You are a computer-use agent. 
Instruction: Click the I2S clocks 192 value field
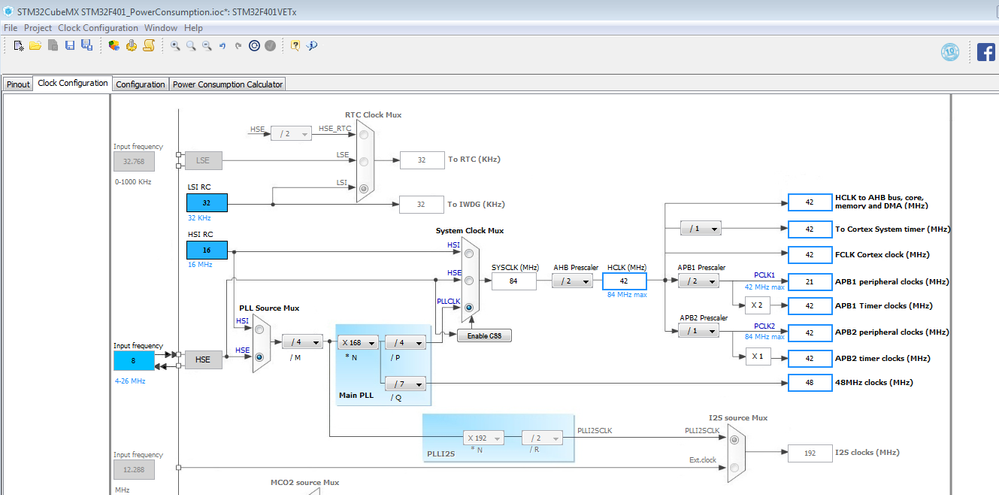pos(810,453)
